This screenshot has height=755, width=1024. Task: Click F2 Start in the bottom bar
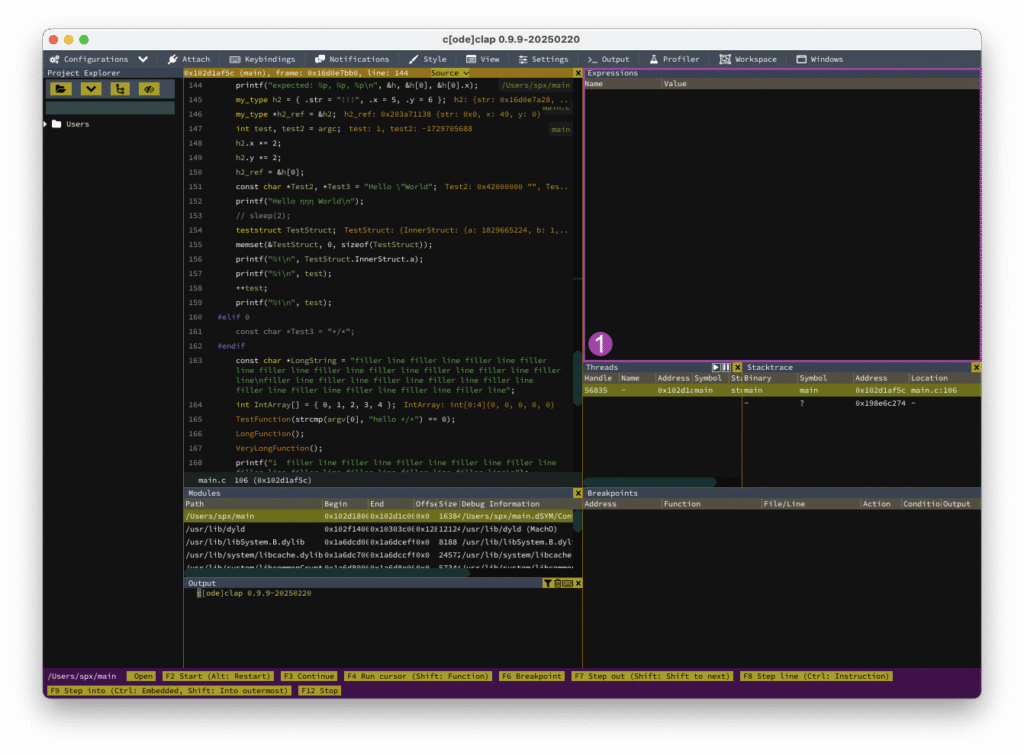click(217, 677)
